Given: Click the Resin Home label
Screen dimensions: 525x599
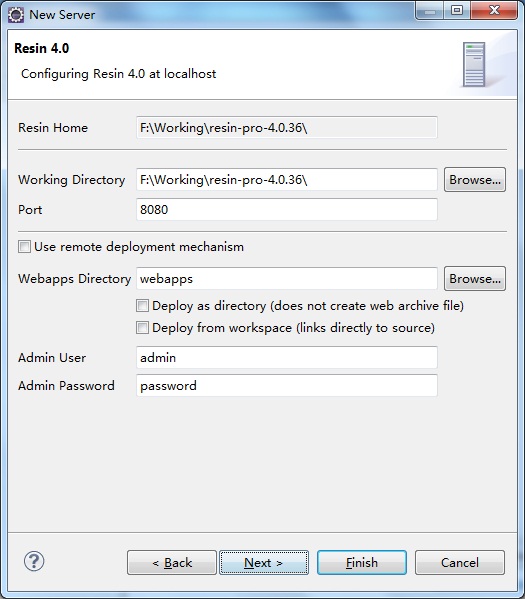Looking at the screenshot, I should 53,128.
